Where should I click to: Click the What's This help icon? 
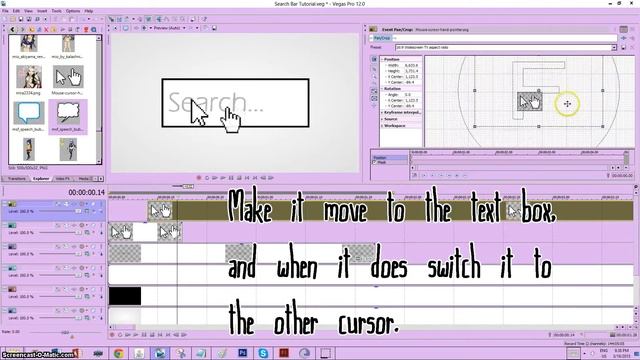click(x=204, y=19)
